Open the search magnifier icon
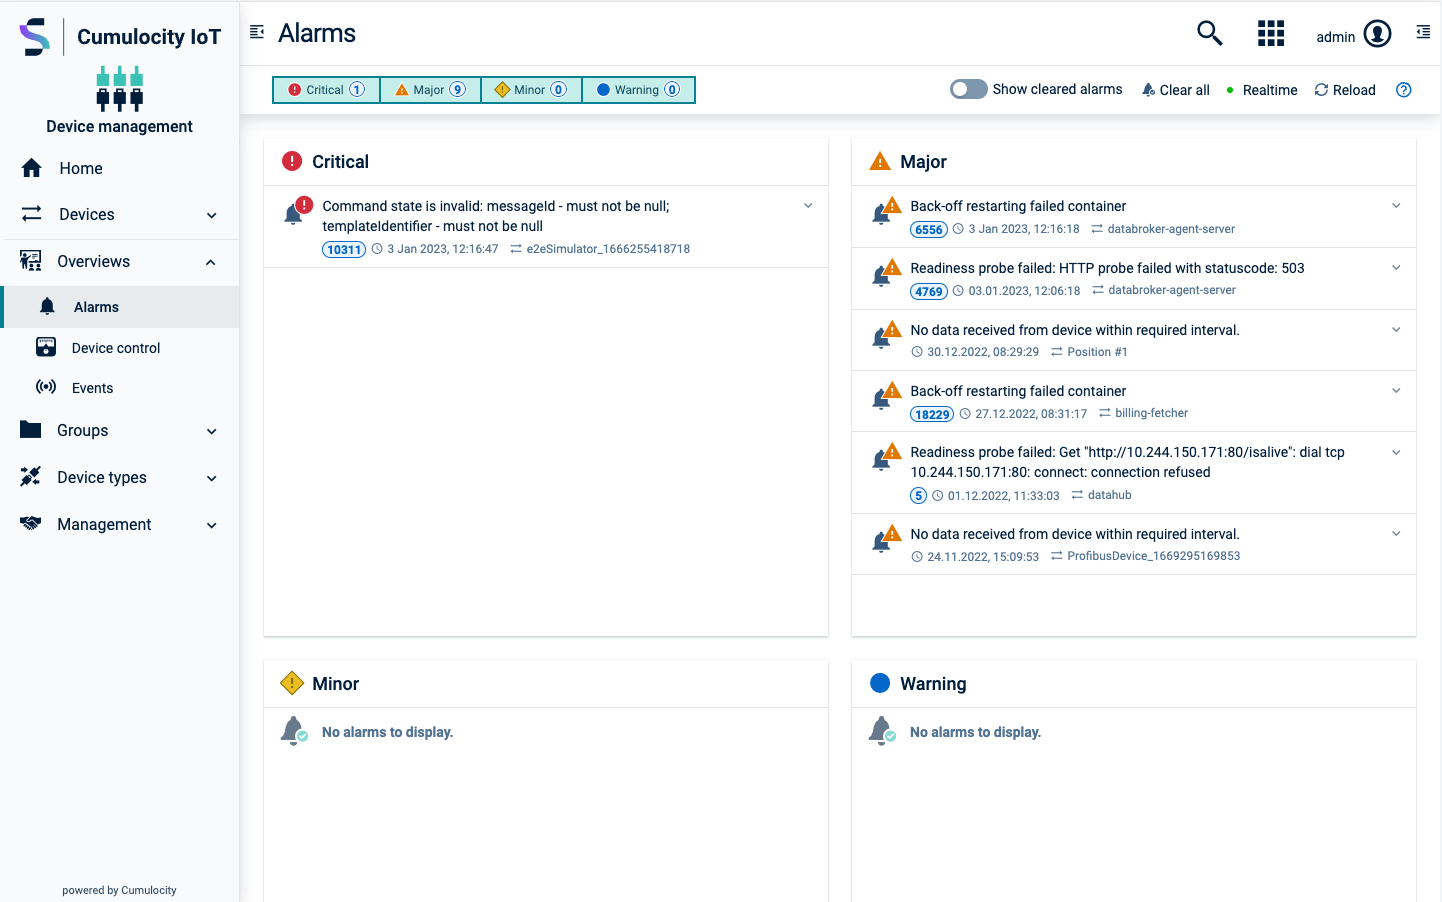Viewport: 1442px width, 902px height. pyautogui.click(x=1209, y=33)
